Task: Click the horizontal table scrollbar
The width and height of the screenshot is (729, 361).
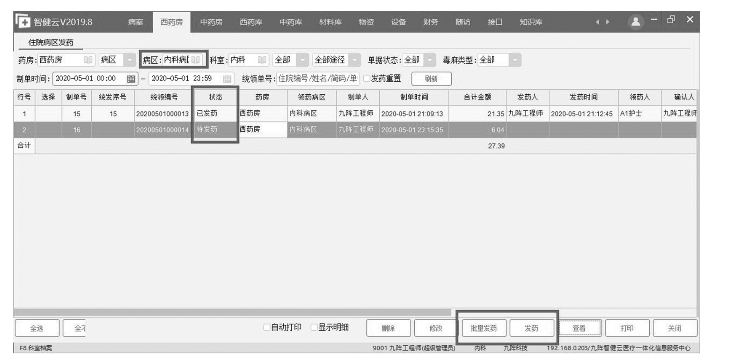Action: coord(232,313)
